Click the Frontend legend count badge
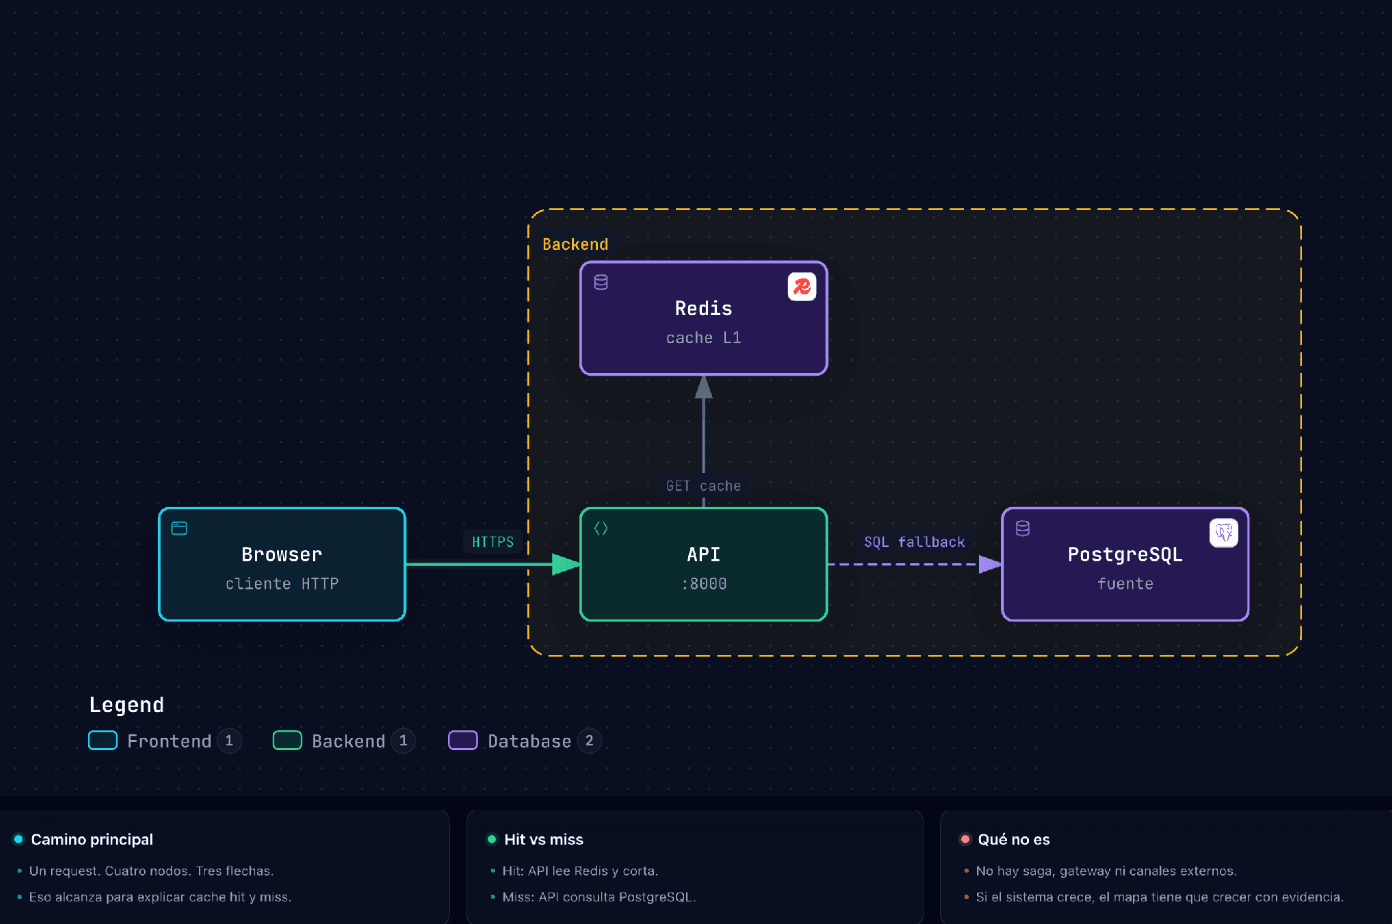 229,741
